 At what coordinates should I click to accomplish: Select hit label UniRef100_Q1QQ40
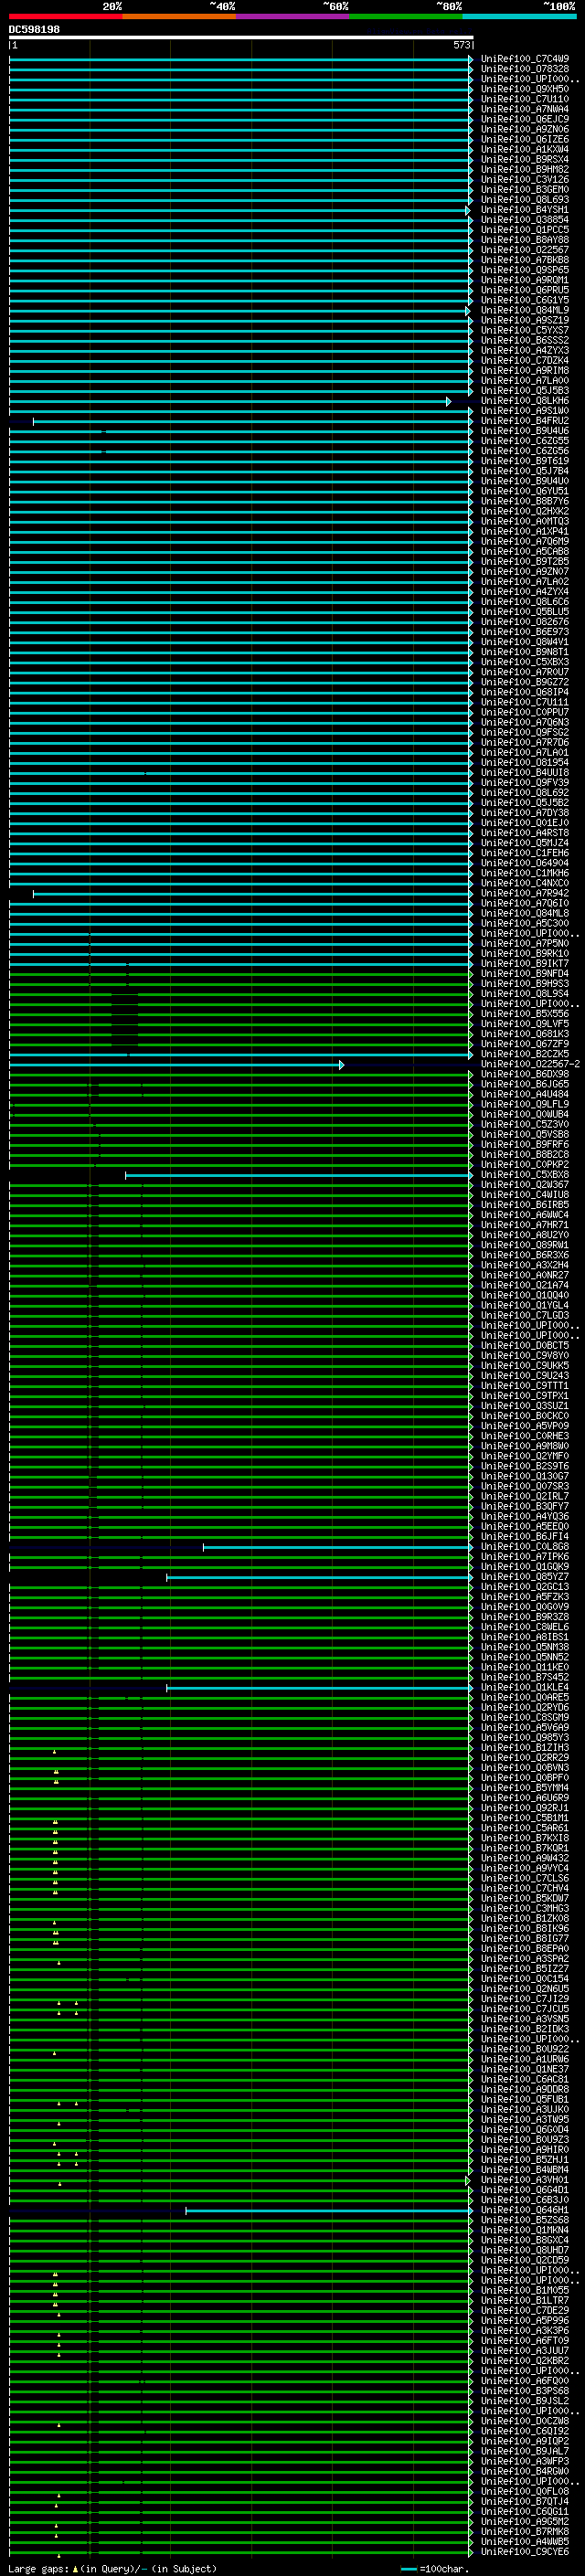pos(525,1295)
